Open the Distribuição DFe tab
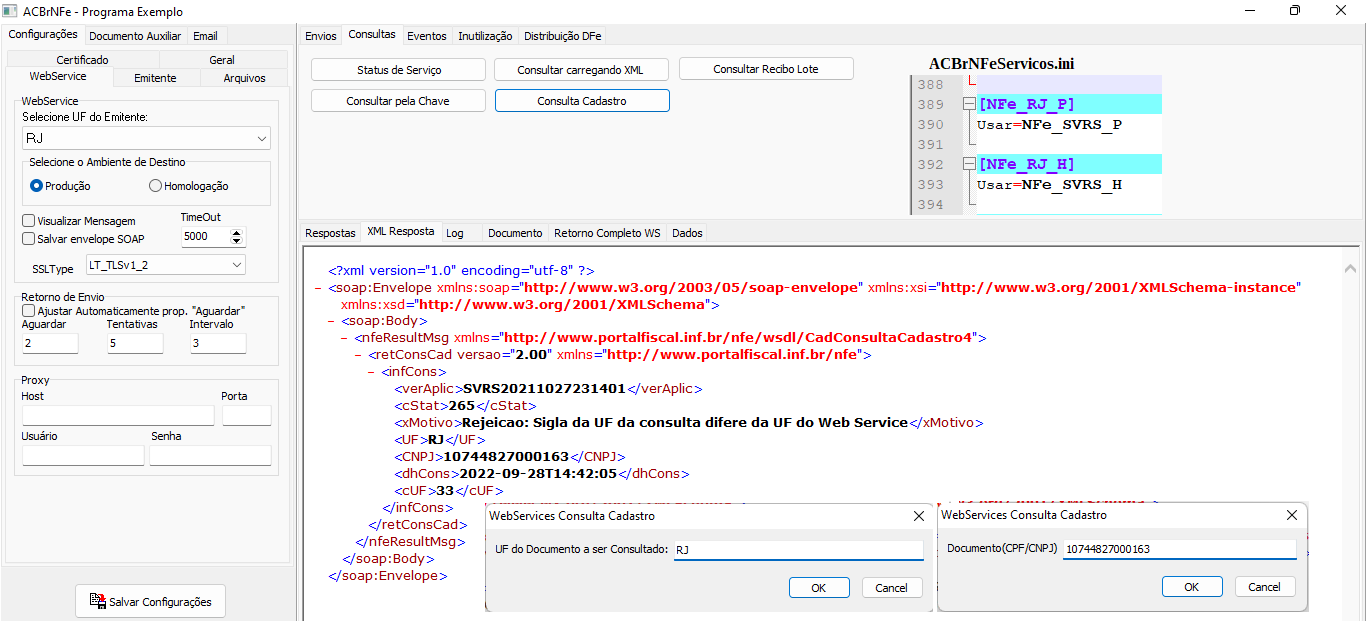Viewport: 1366px width, 621px height. point(563,36)
